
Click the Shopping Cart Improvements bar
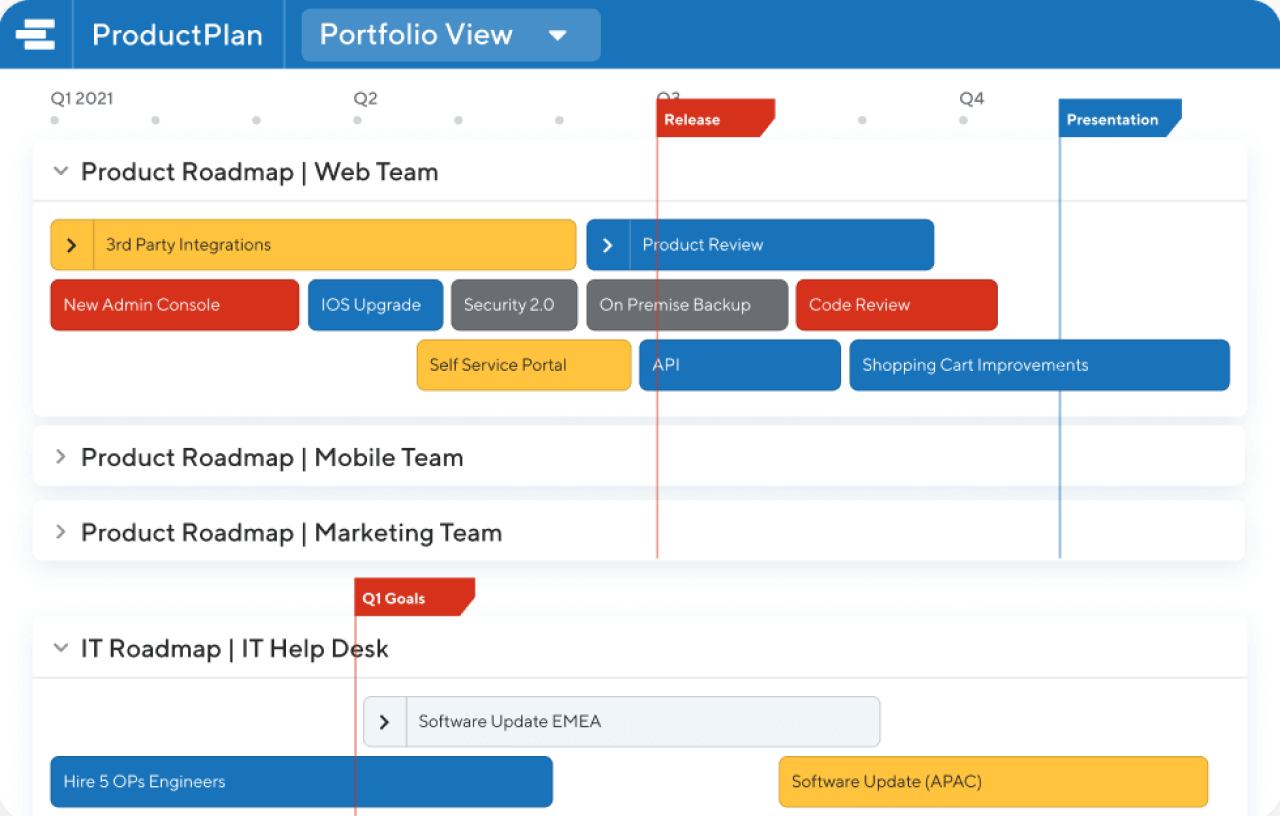pyautogui.click(x=1039, y=365)
